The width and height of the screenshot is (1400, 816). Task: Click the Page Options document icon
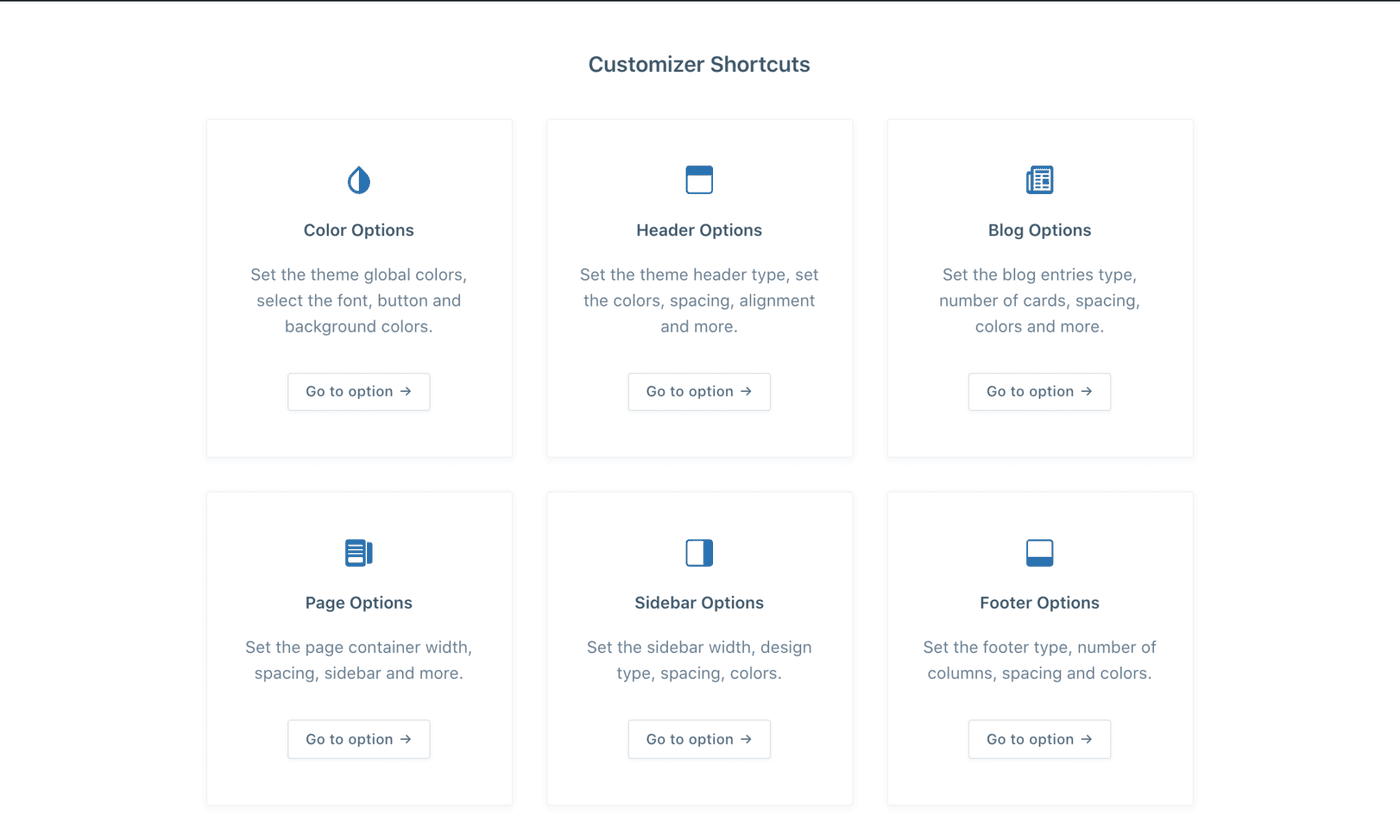pyautogui.click(x=358, y=552)
